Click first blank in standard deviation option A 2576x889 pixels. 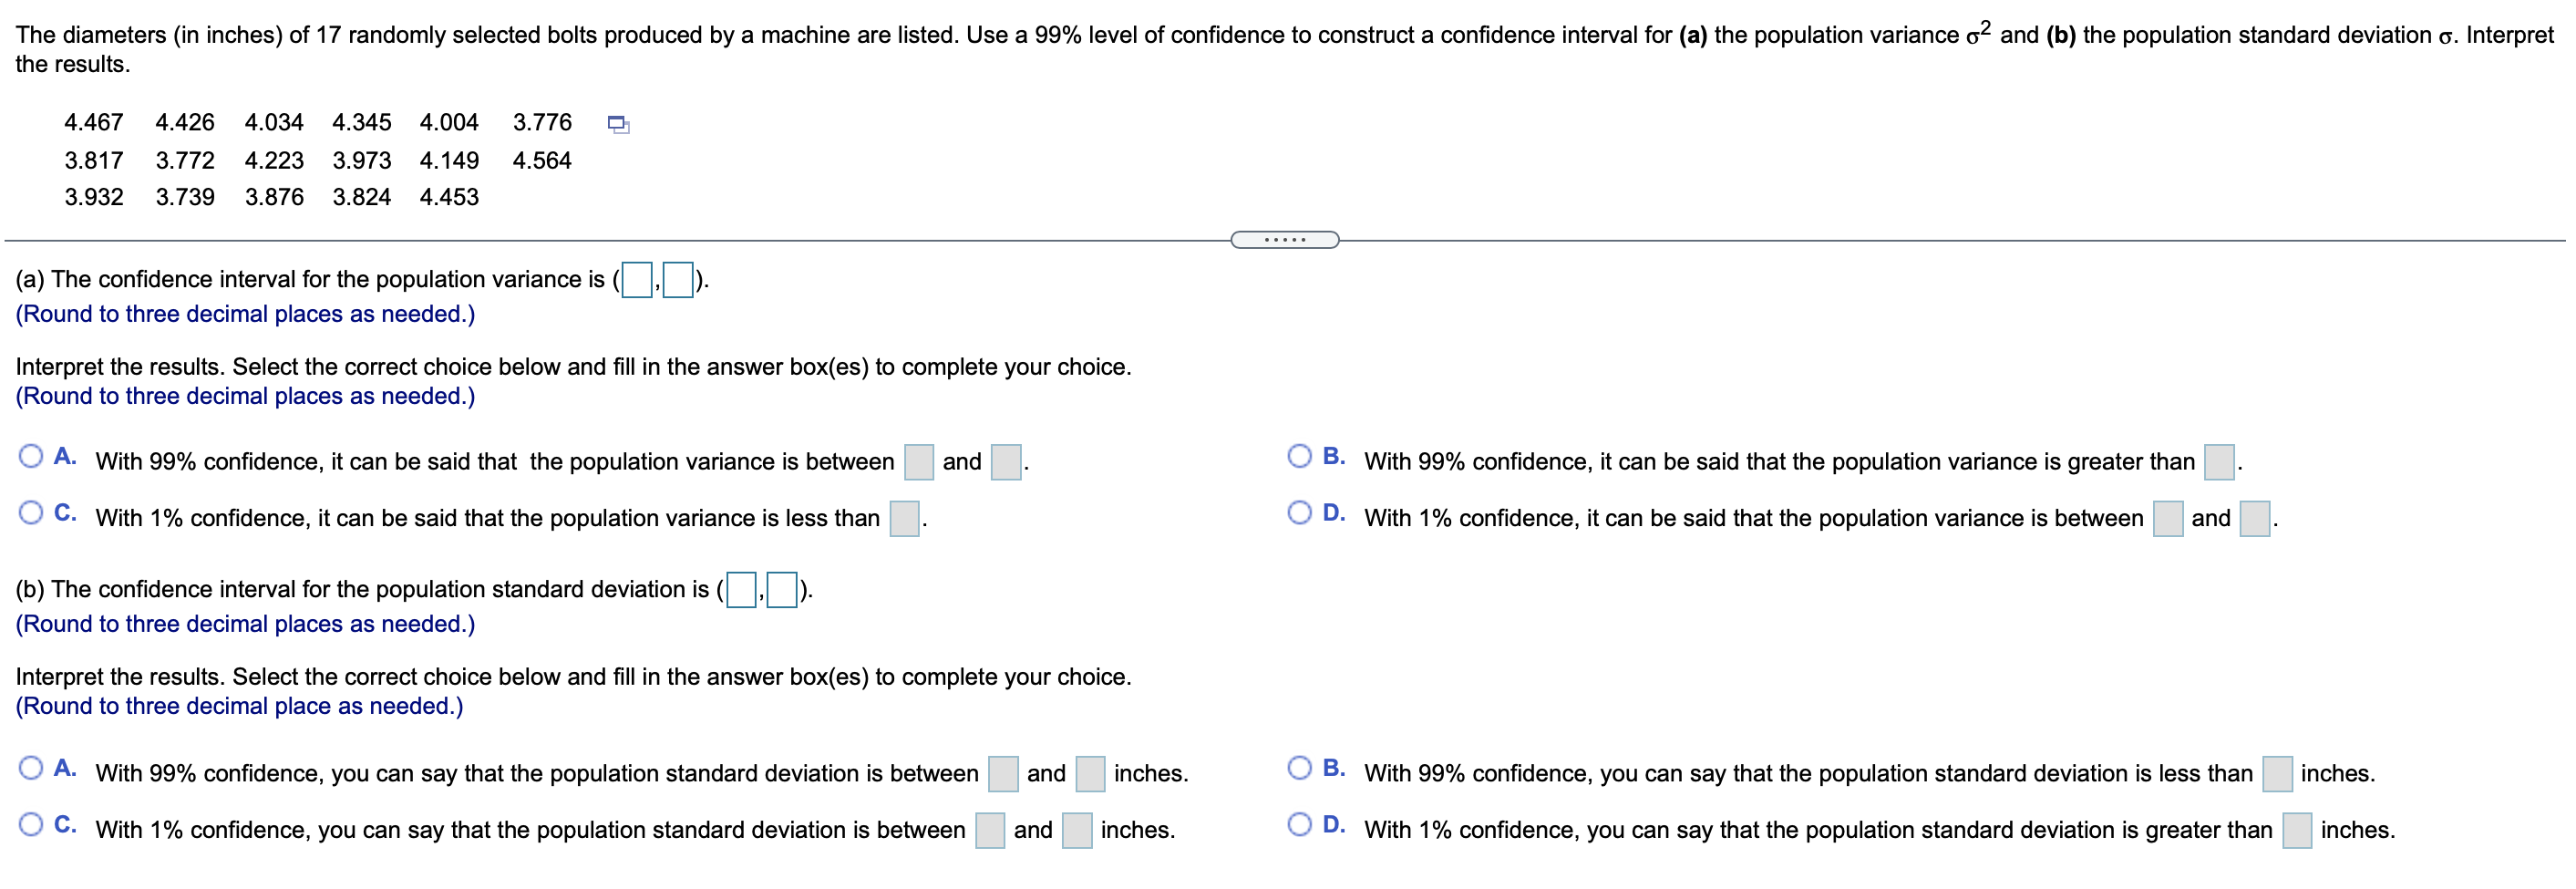pos(1003,774)
